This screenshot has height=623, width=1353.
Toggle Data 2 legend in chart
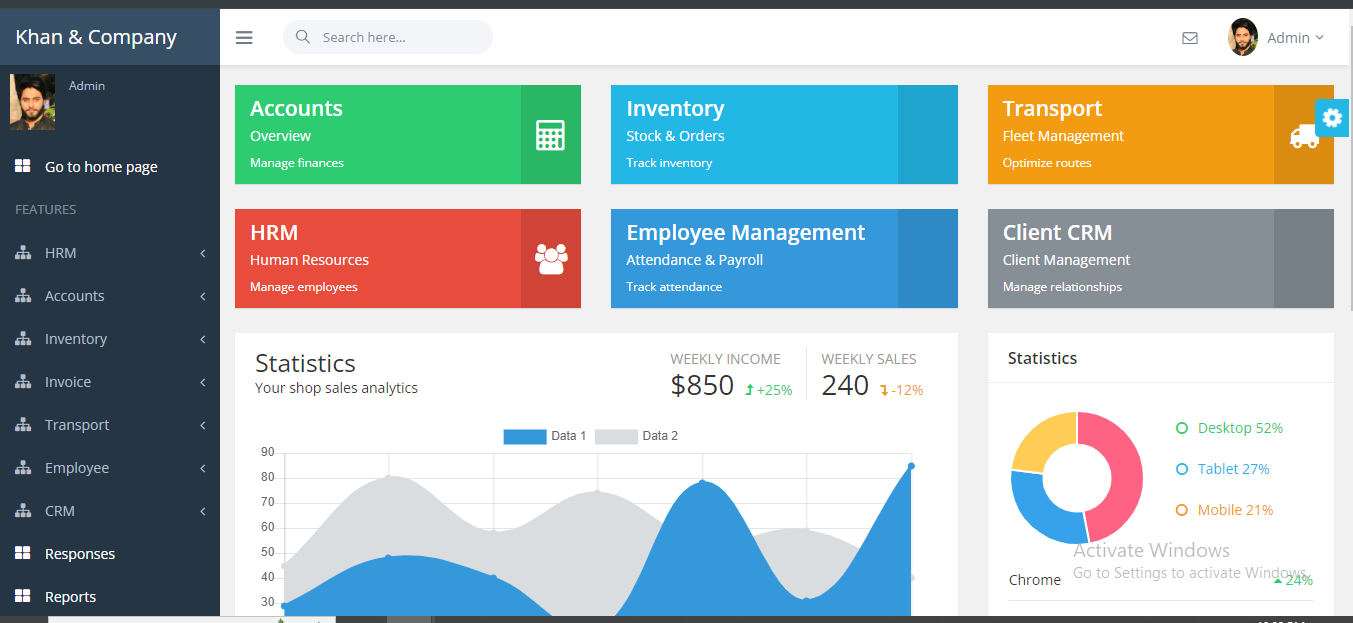pyautogui.click(x=637, y=436)
